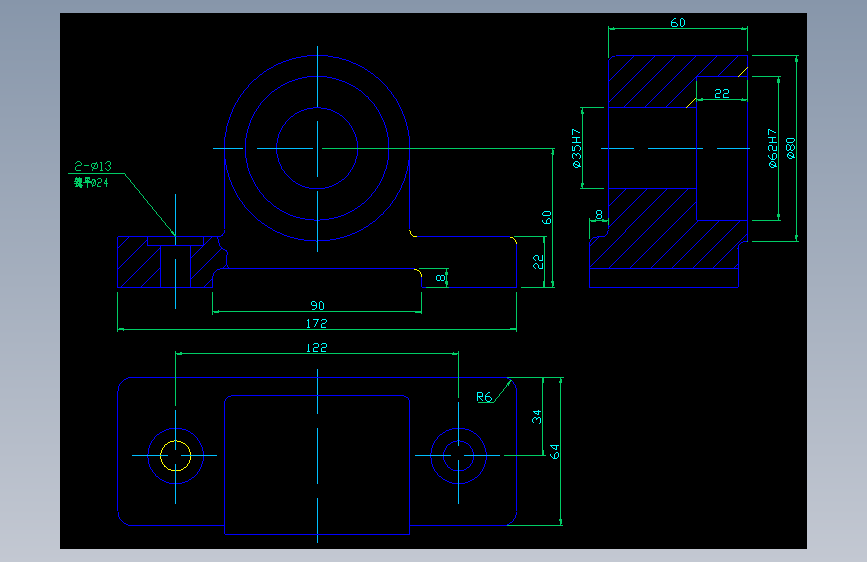Select the horizontal 60 dimension above section view
867x562 pixels.
(x=678, y=23)
